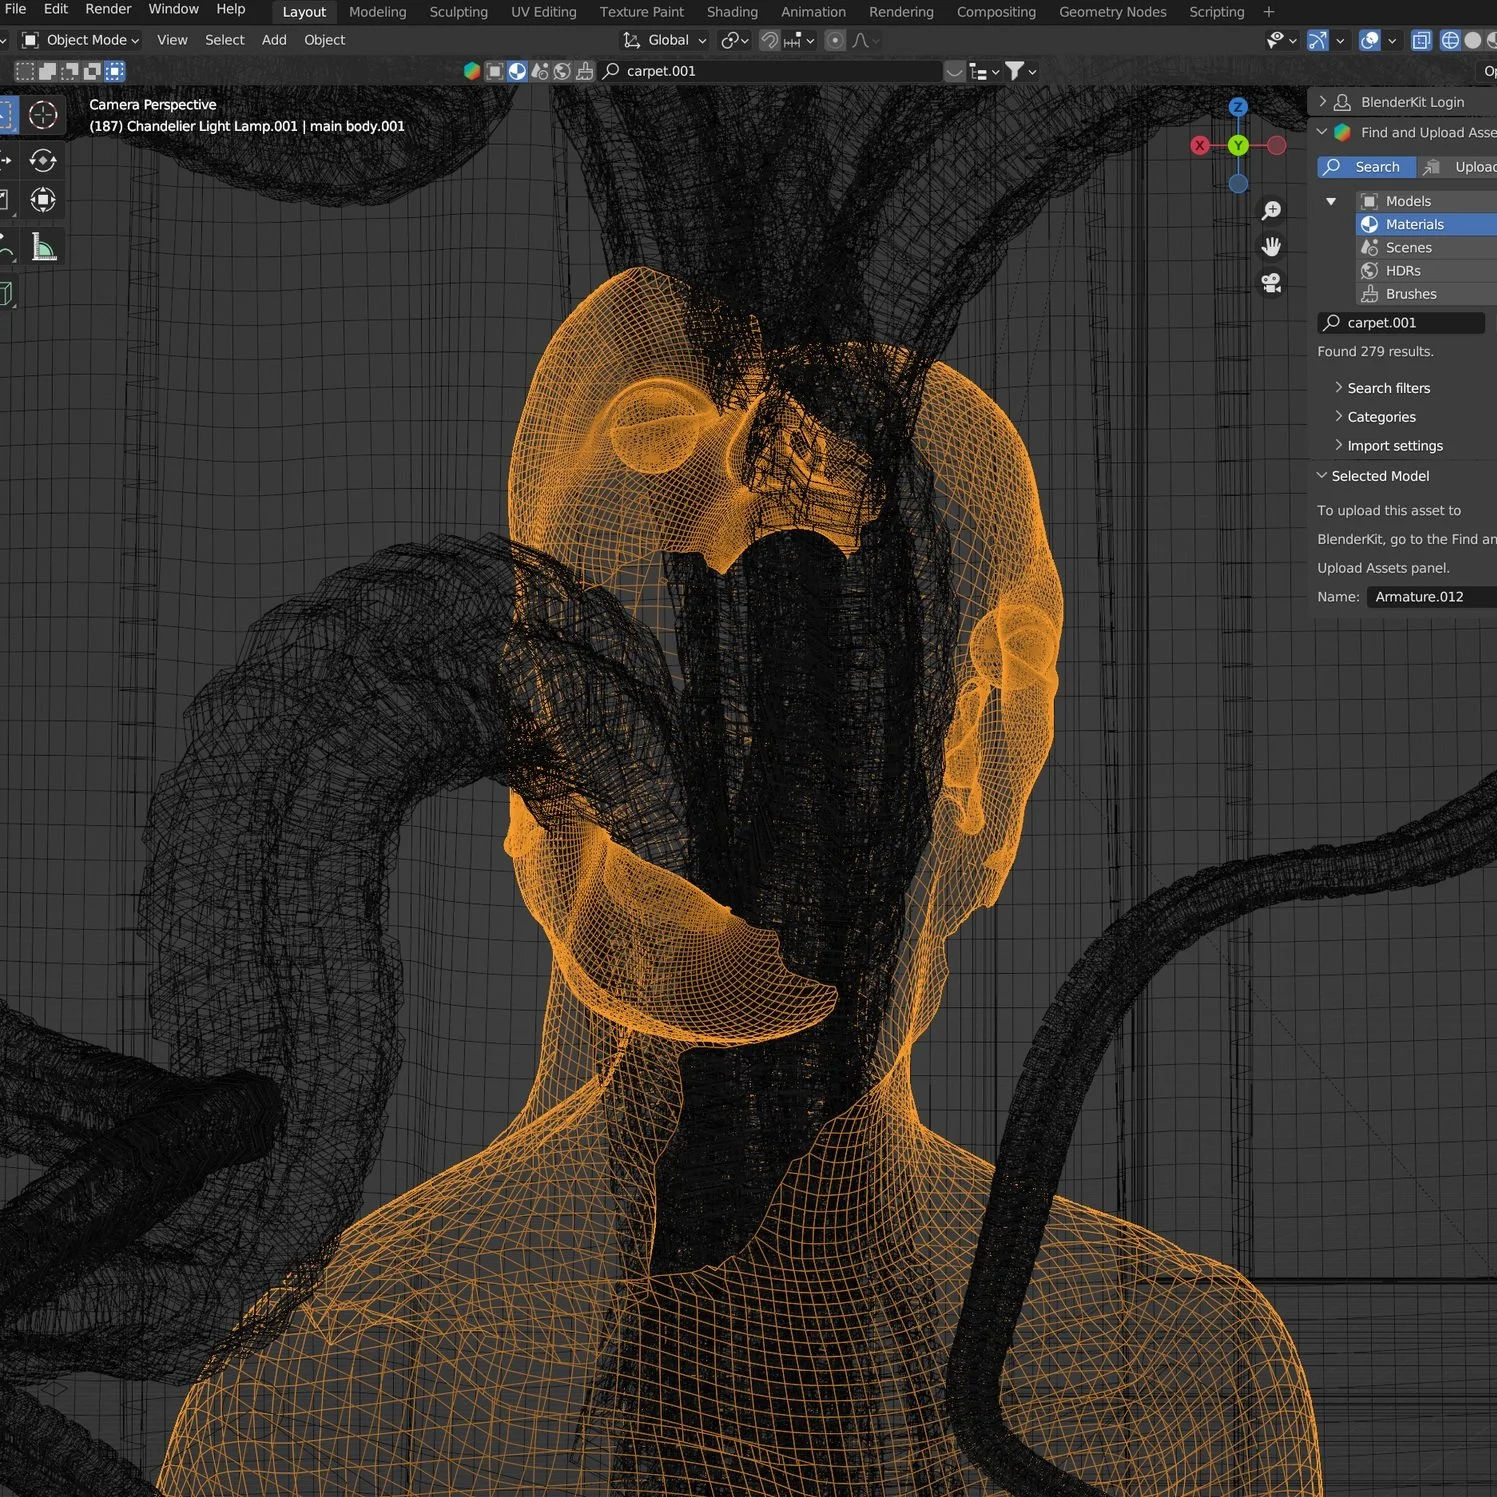Image resolution: width=1497 pixels, height=1497 pixels.
Task: Toggle asset bar display button
Action: click(x=955, y=71)
